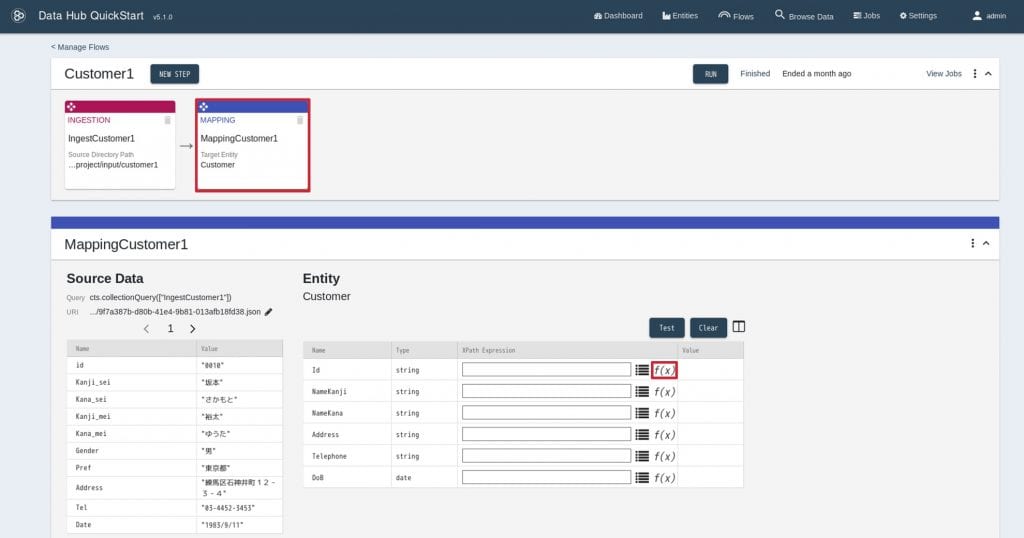This screenshot has width=1024, height=538.
Task: Edit source URI with the pencil icon
Action: [x=269, y=312]
